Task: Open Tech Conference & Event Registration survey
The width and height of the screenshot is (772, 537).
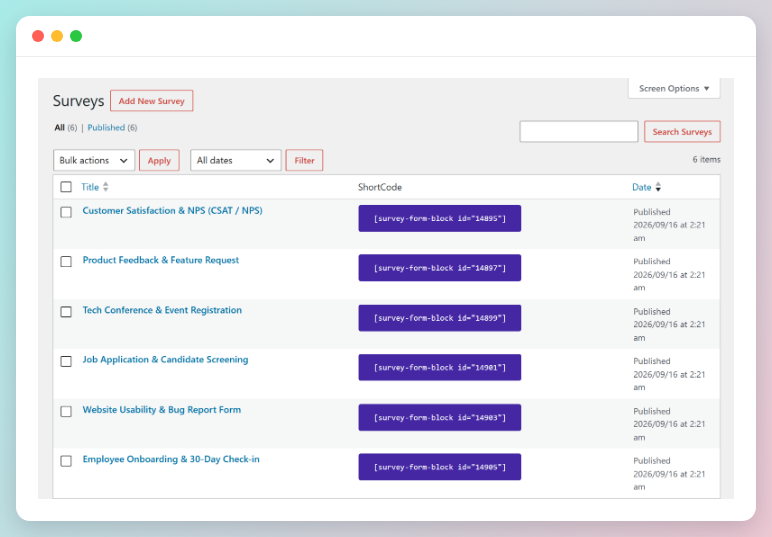Action: click(x=162, y=310)
